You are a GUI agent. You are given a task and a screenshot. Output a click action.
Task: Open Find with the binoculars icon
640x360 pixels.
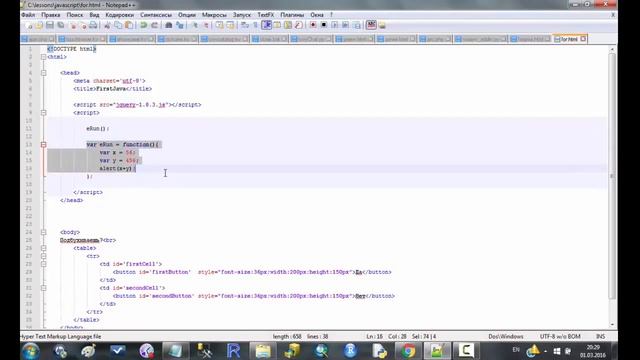[x=169, y=25]
